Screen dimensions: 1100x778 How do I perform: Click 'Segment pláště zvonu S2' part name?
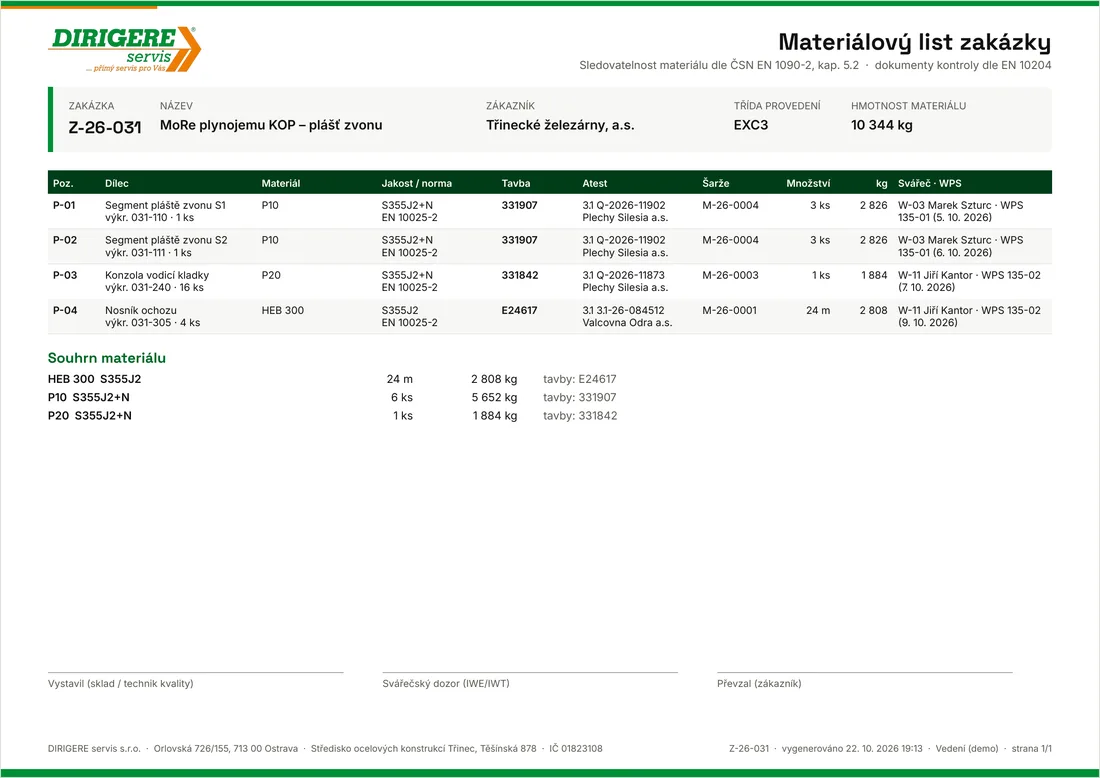(x=166, y=240)
